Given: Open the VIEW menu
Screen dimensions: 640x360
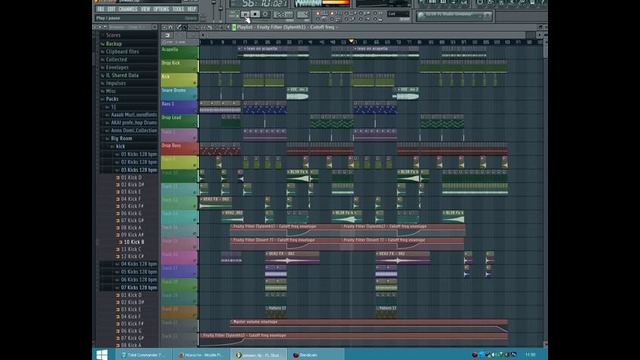Looking at the screenshot, I should [x=145, y=9].
